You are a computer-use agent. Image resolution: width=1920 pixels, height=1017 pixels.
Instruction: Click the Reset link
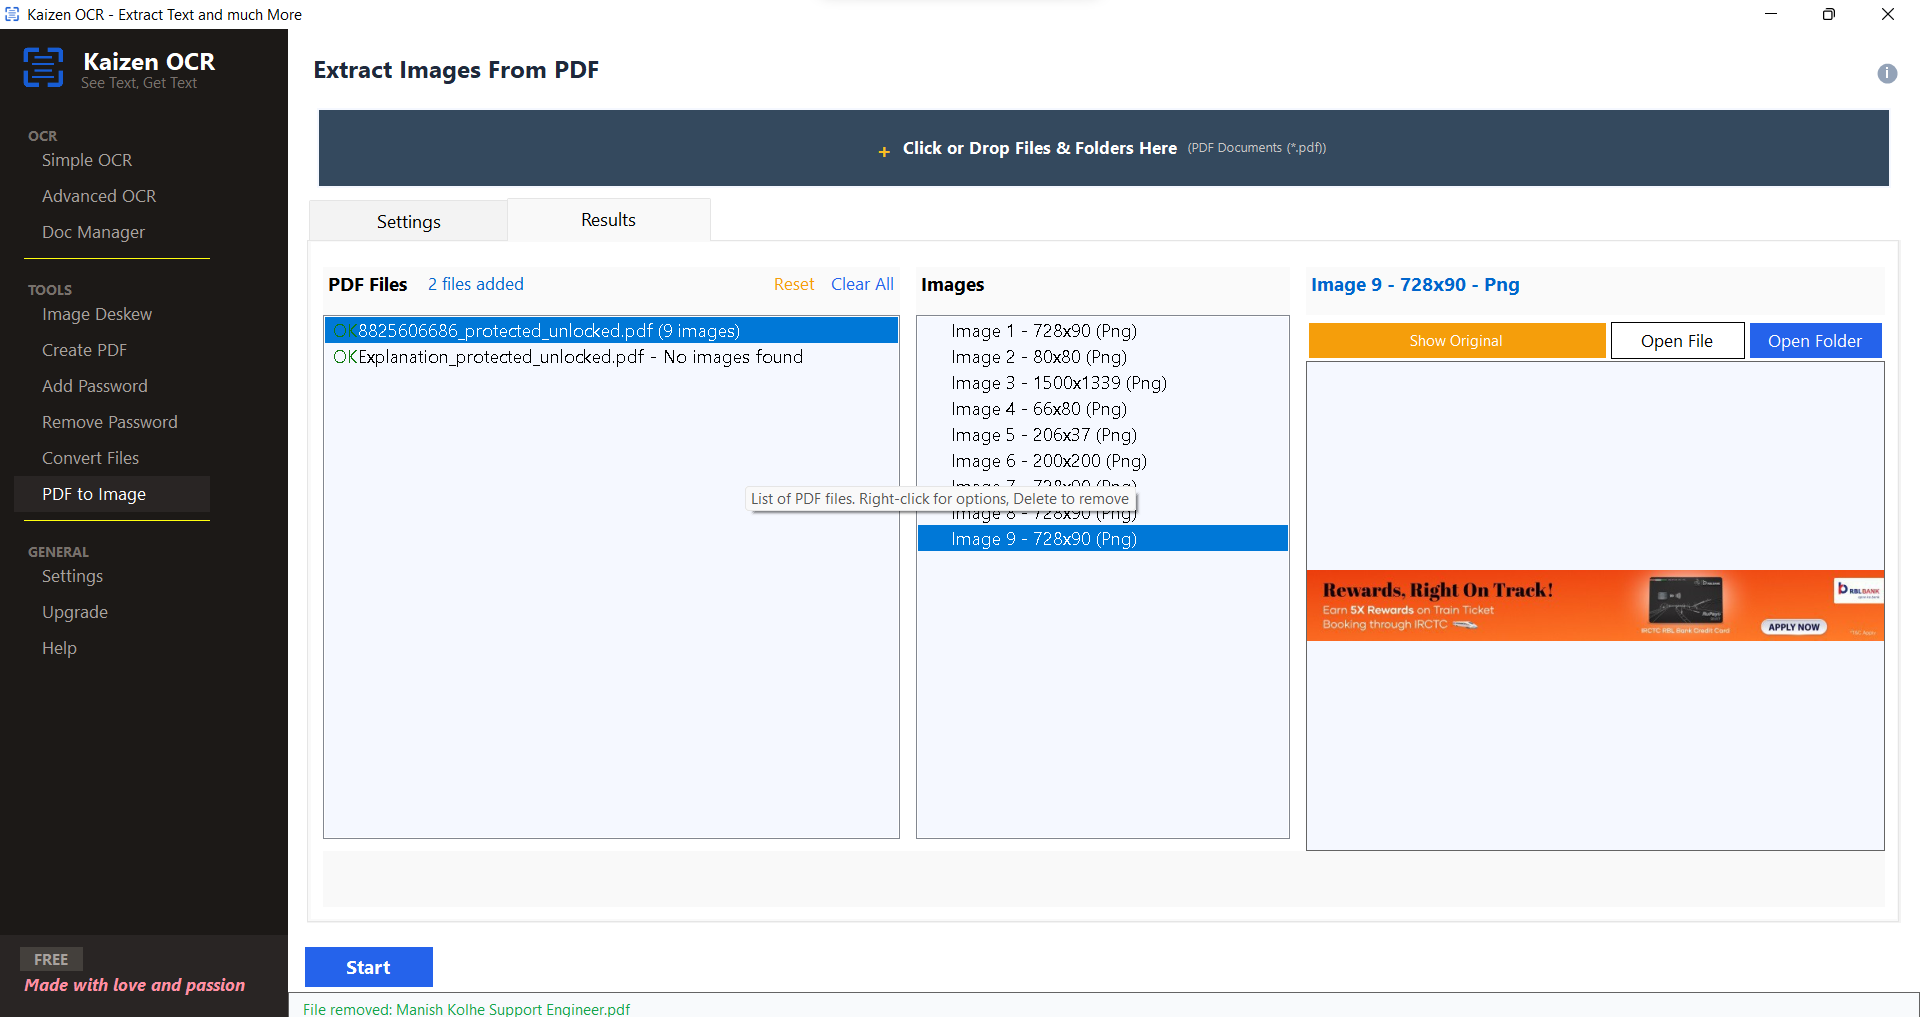tap(793, 284)
